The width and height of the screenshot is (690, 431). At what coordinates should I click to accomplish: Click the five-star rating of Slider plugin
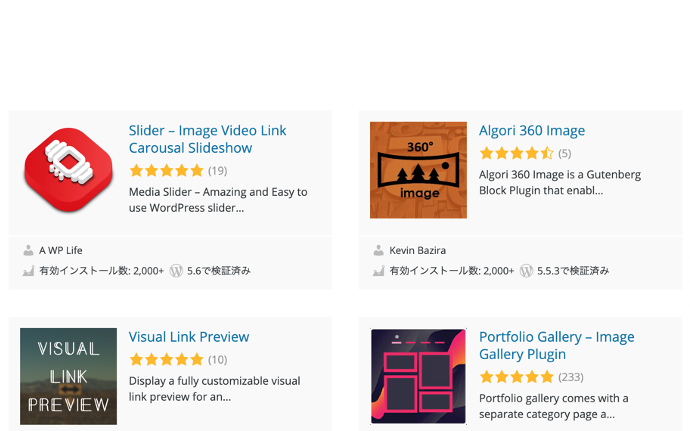coord(166,170)
